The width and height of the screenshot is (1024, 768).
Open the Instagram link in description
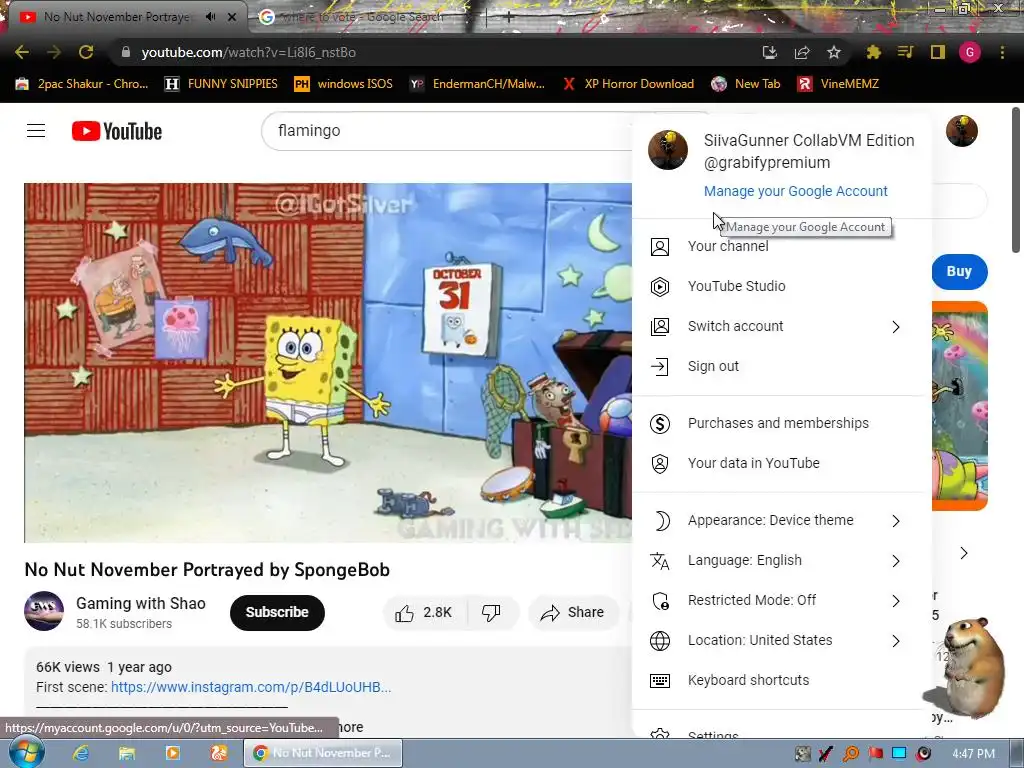click(x=251, y=687)
